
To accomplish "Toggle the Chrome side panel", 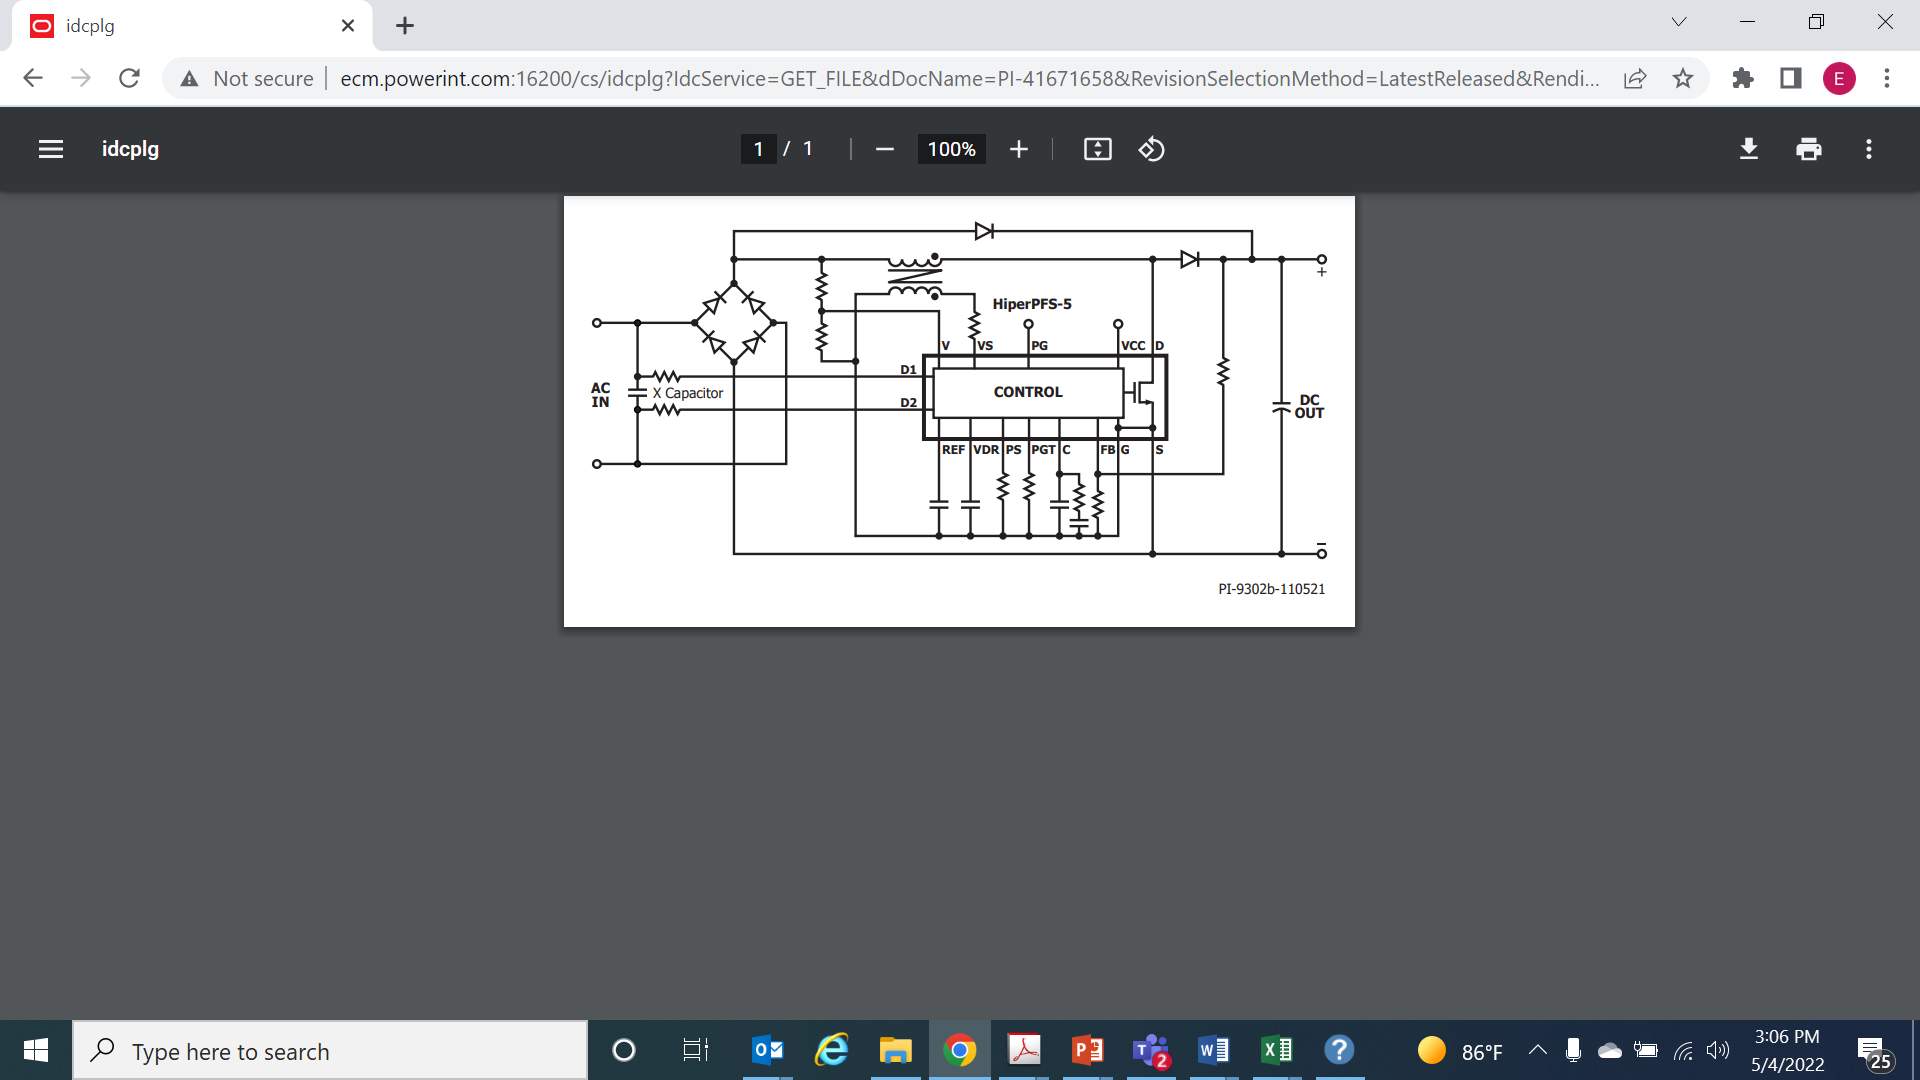I will (1790, 78).
